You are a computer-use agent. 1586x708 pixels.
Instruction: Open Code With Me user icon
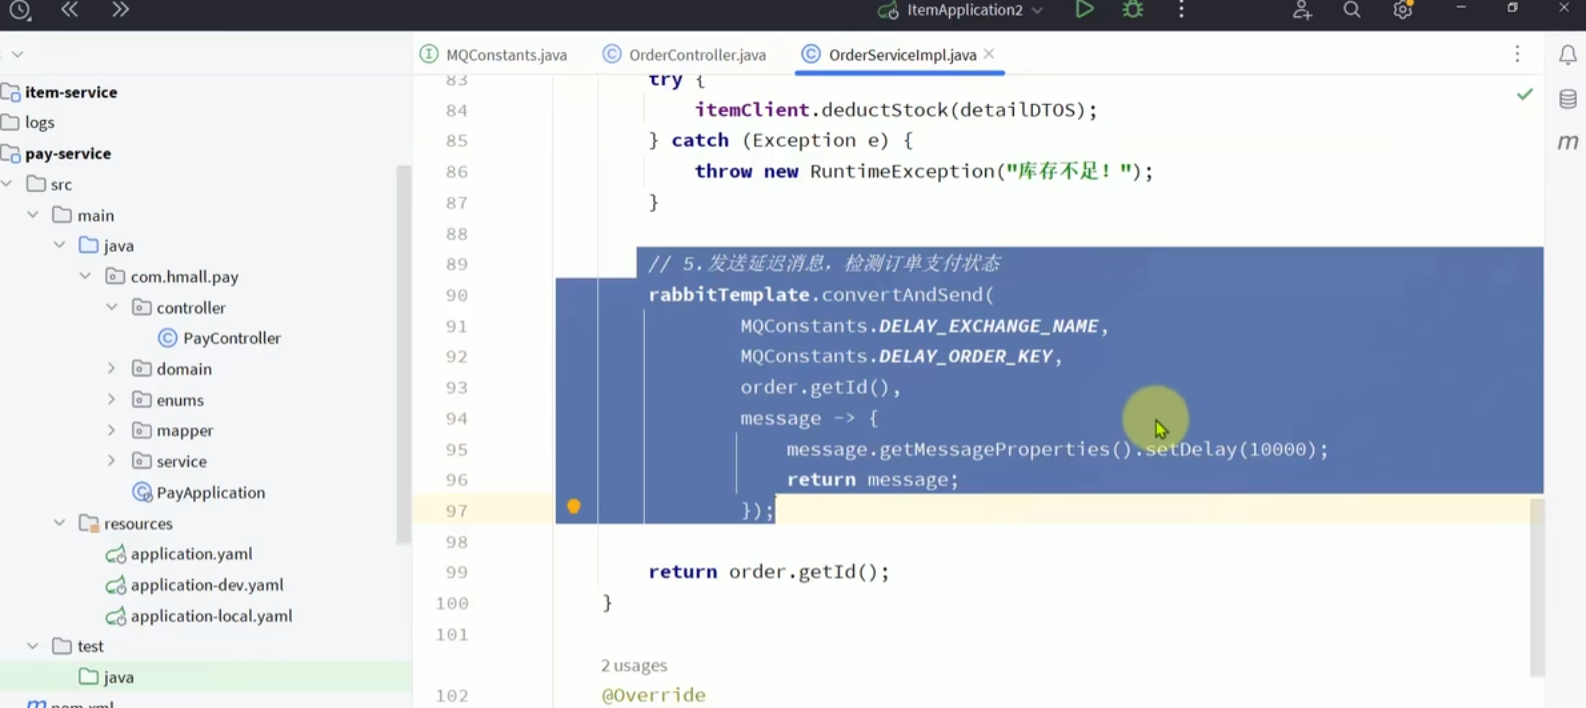tap(1302, 10)
